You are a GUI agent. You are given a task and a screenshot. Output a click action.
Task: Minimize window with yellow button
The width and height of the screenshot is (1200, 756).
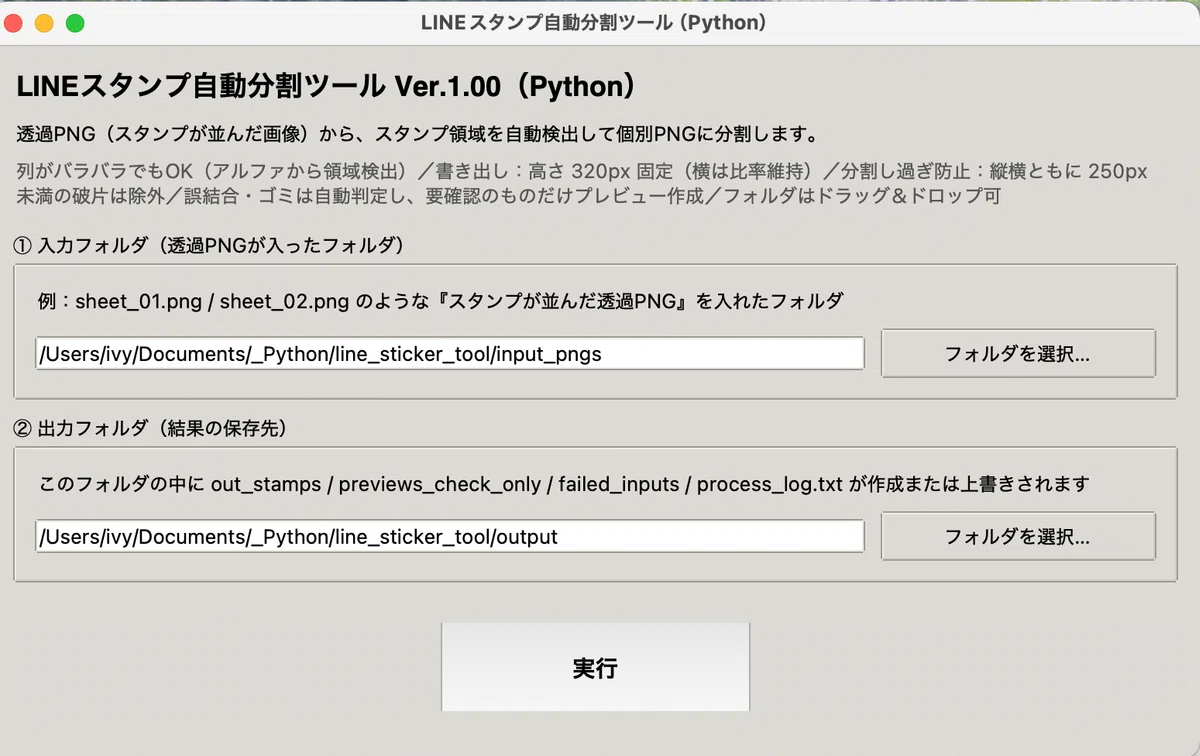pos(44,22)
